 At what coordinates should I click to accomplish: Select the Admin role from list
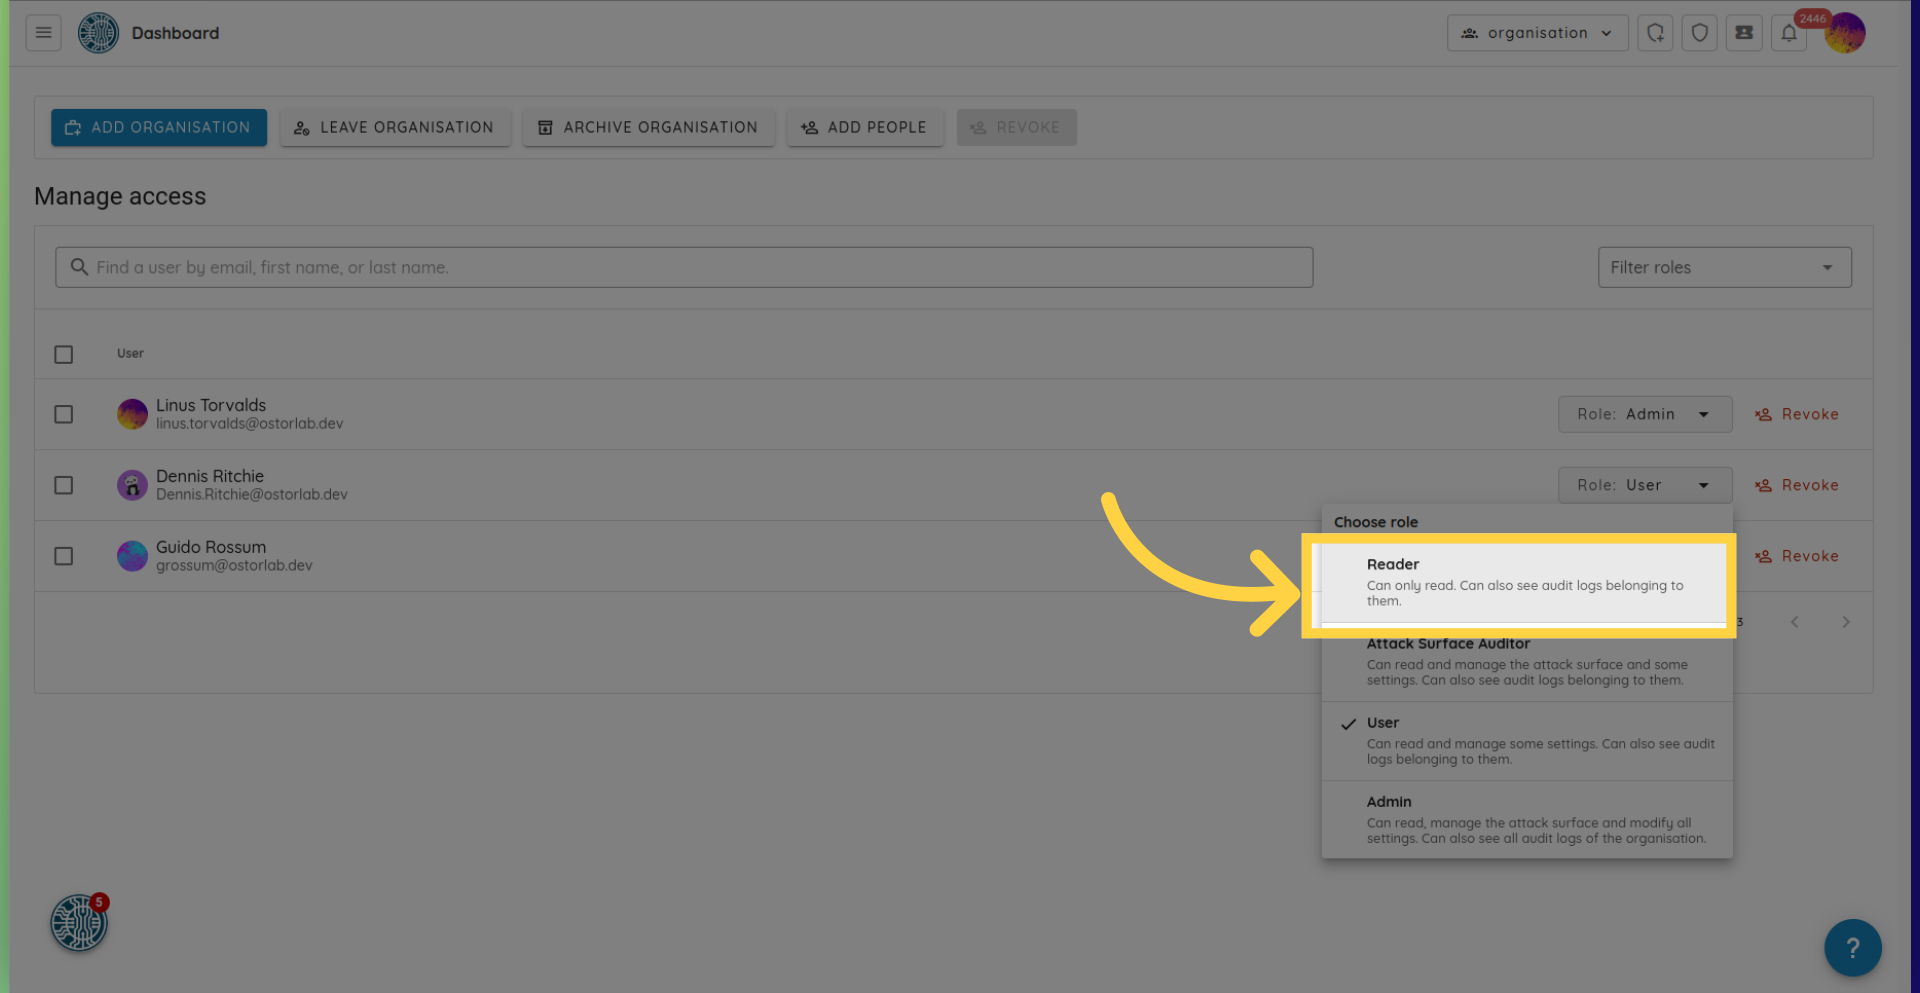[x=1527, y=819]
